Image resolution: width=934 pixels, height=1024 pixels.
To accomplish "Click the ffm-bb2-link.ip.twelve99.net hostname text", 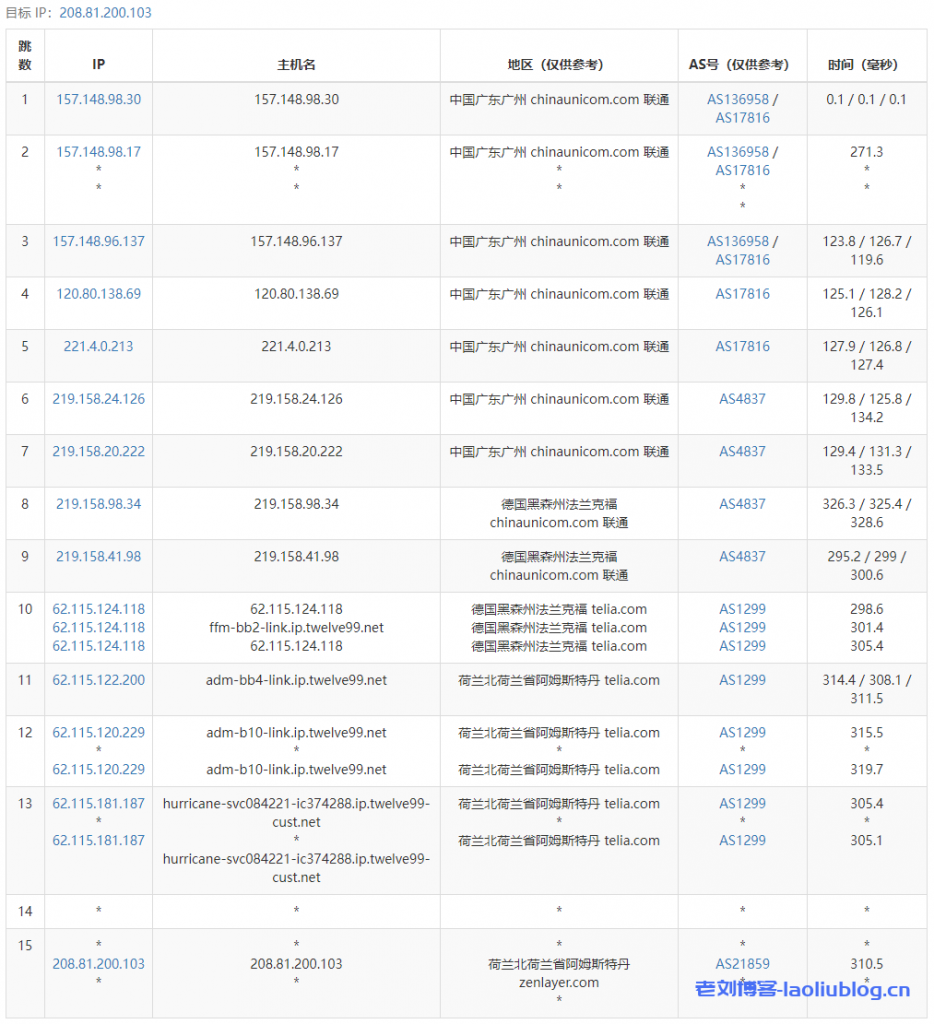I will pos(296,627).
